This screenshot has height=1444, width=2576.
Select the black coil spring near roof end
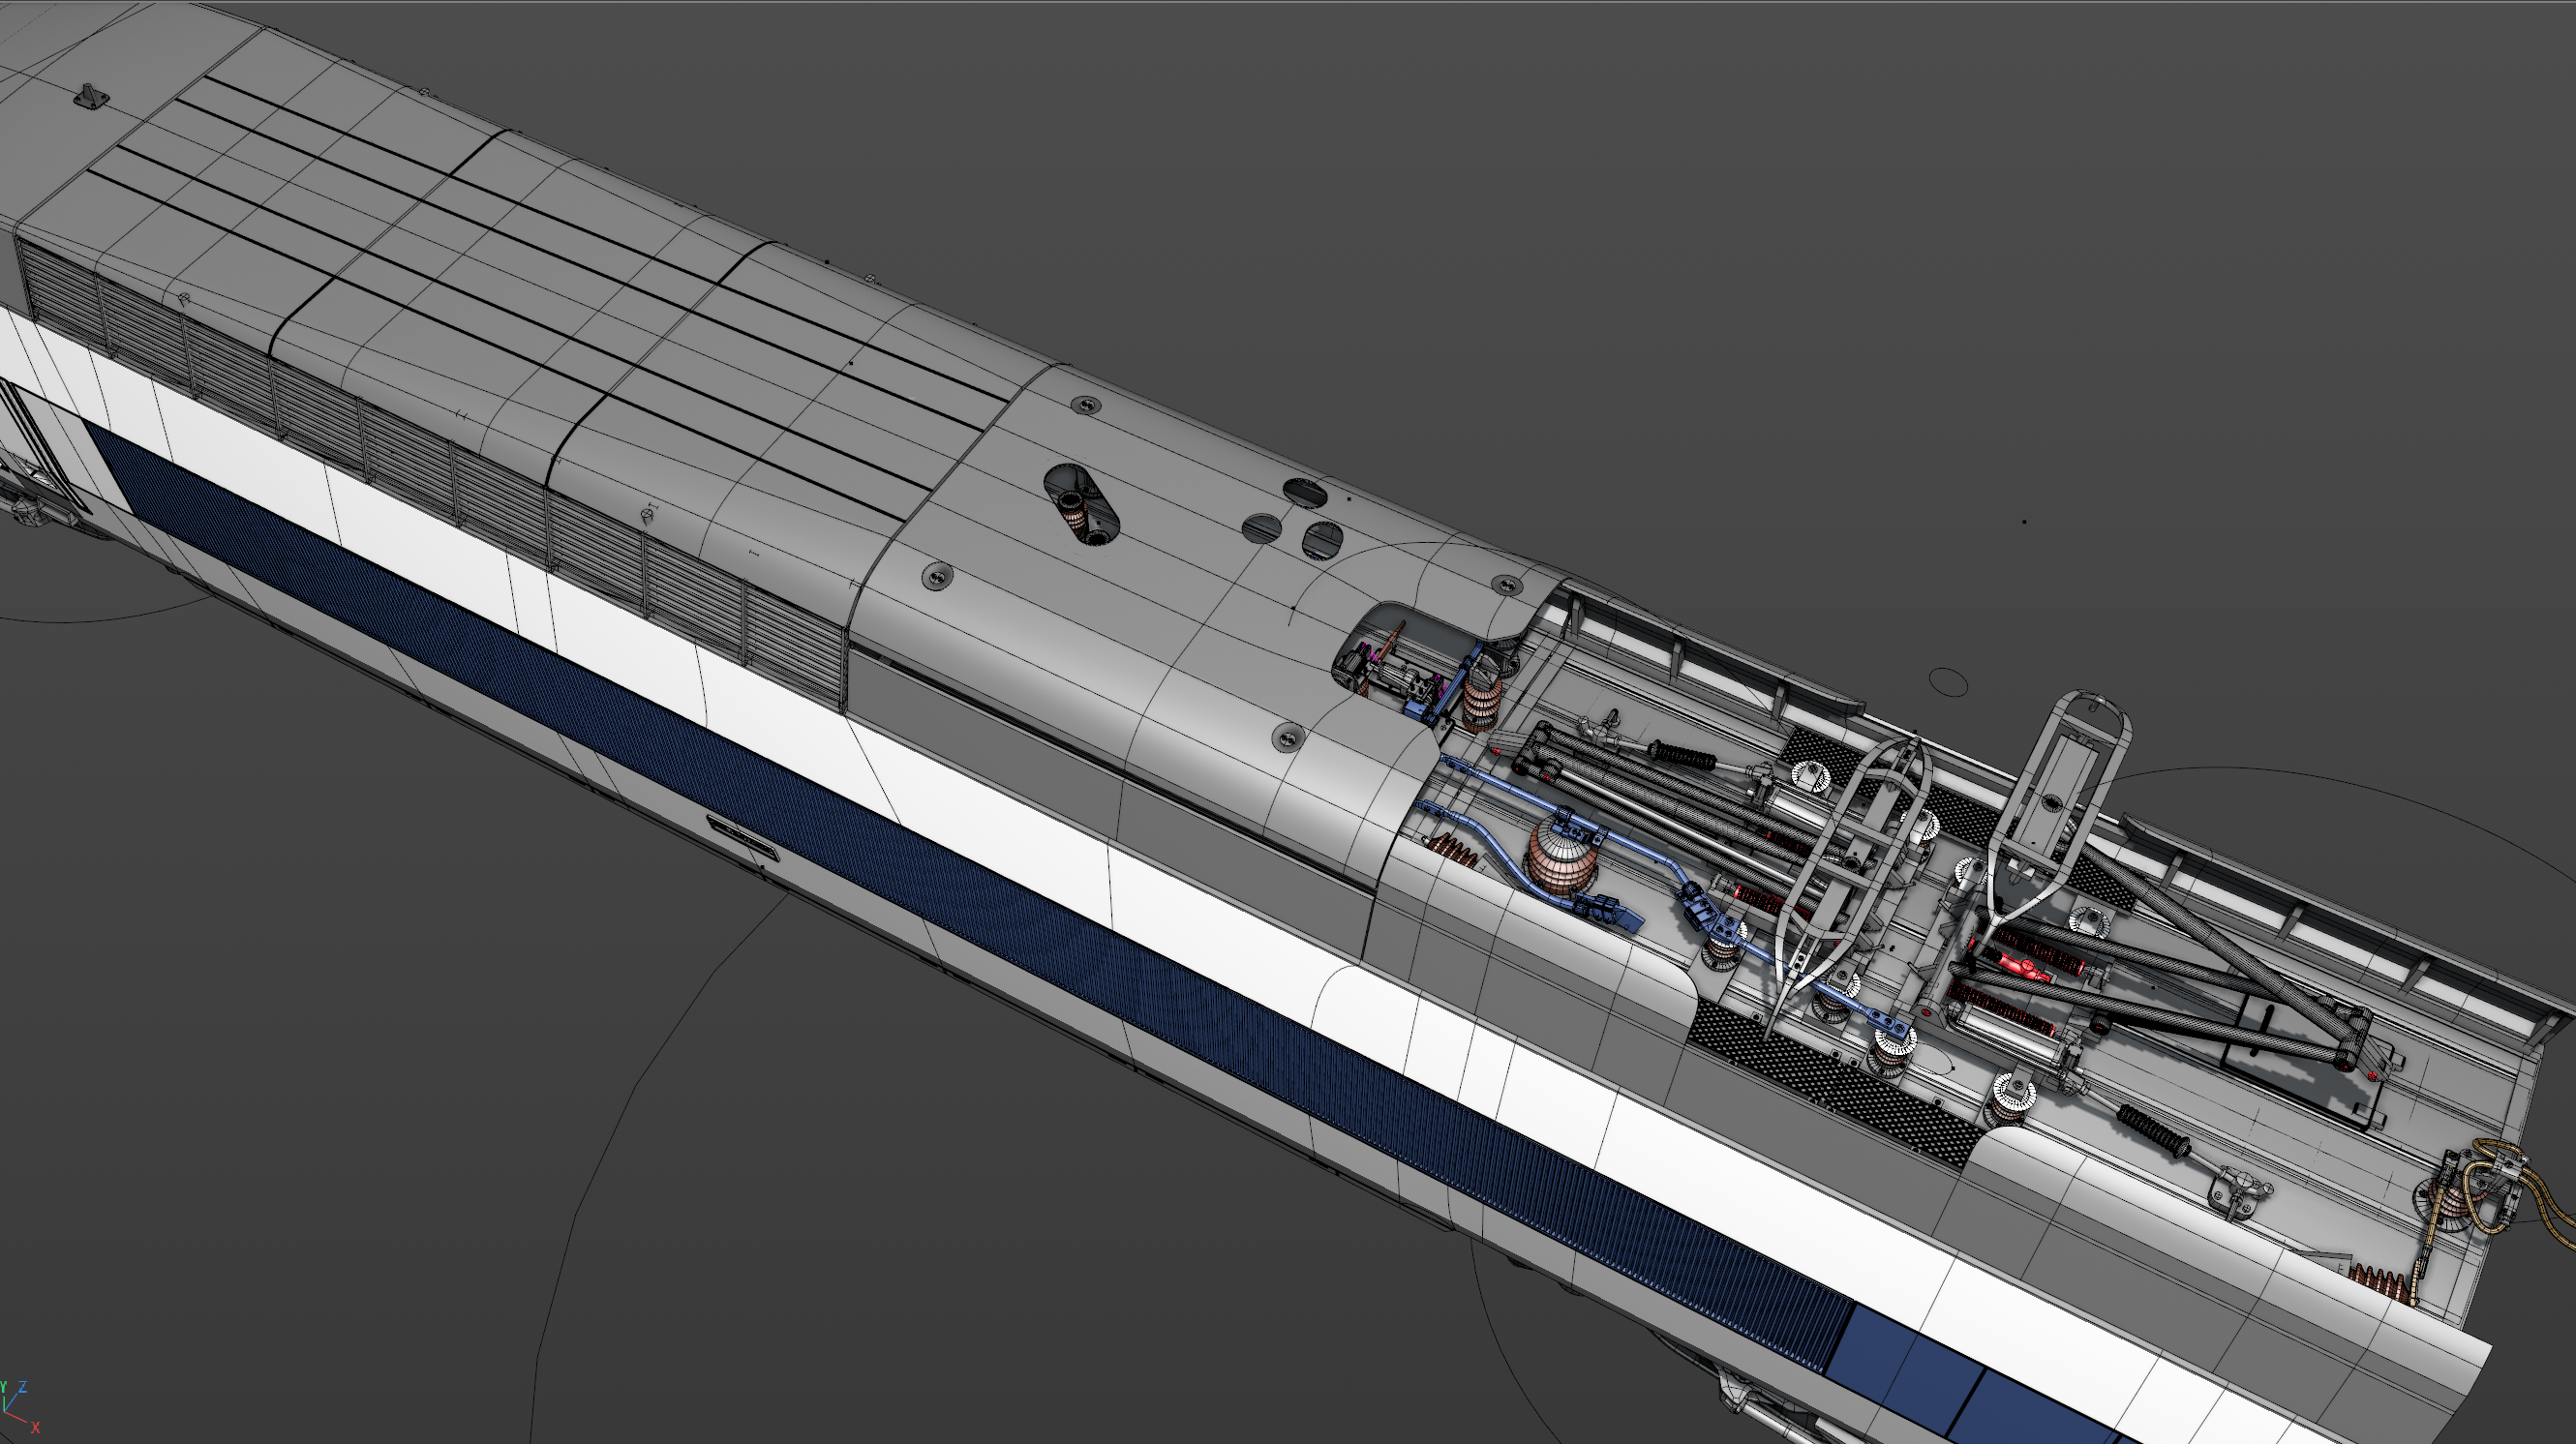pos(2152,1132)
